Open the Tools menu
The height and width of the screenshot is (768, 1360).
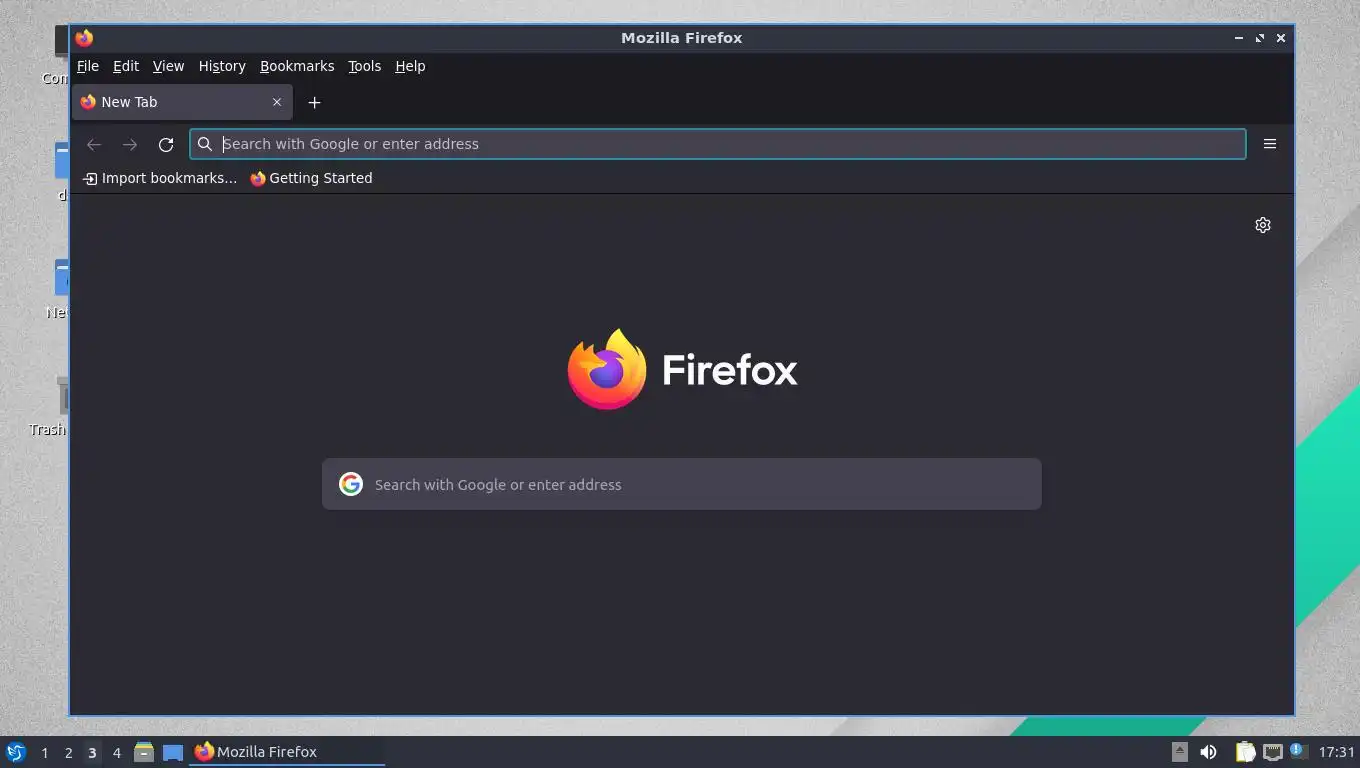pos(364,66)
